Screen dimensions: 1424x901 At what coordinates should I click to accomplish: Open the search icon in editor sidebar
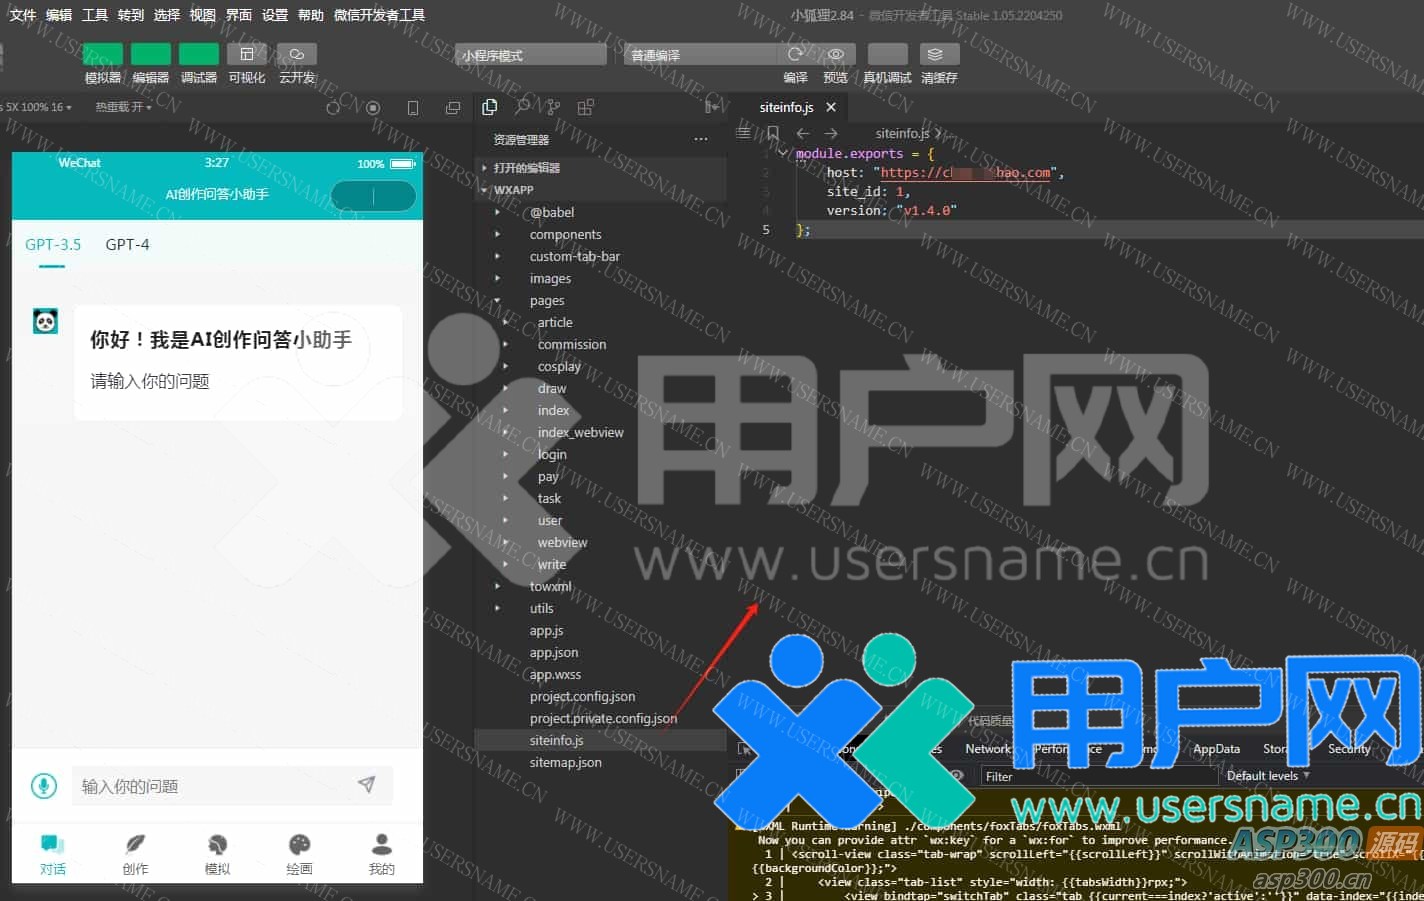(x=522, y=107)
